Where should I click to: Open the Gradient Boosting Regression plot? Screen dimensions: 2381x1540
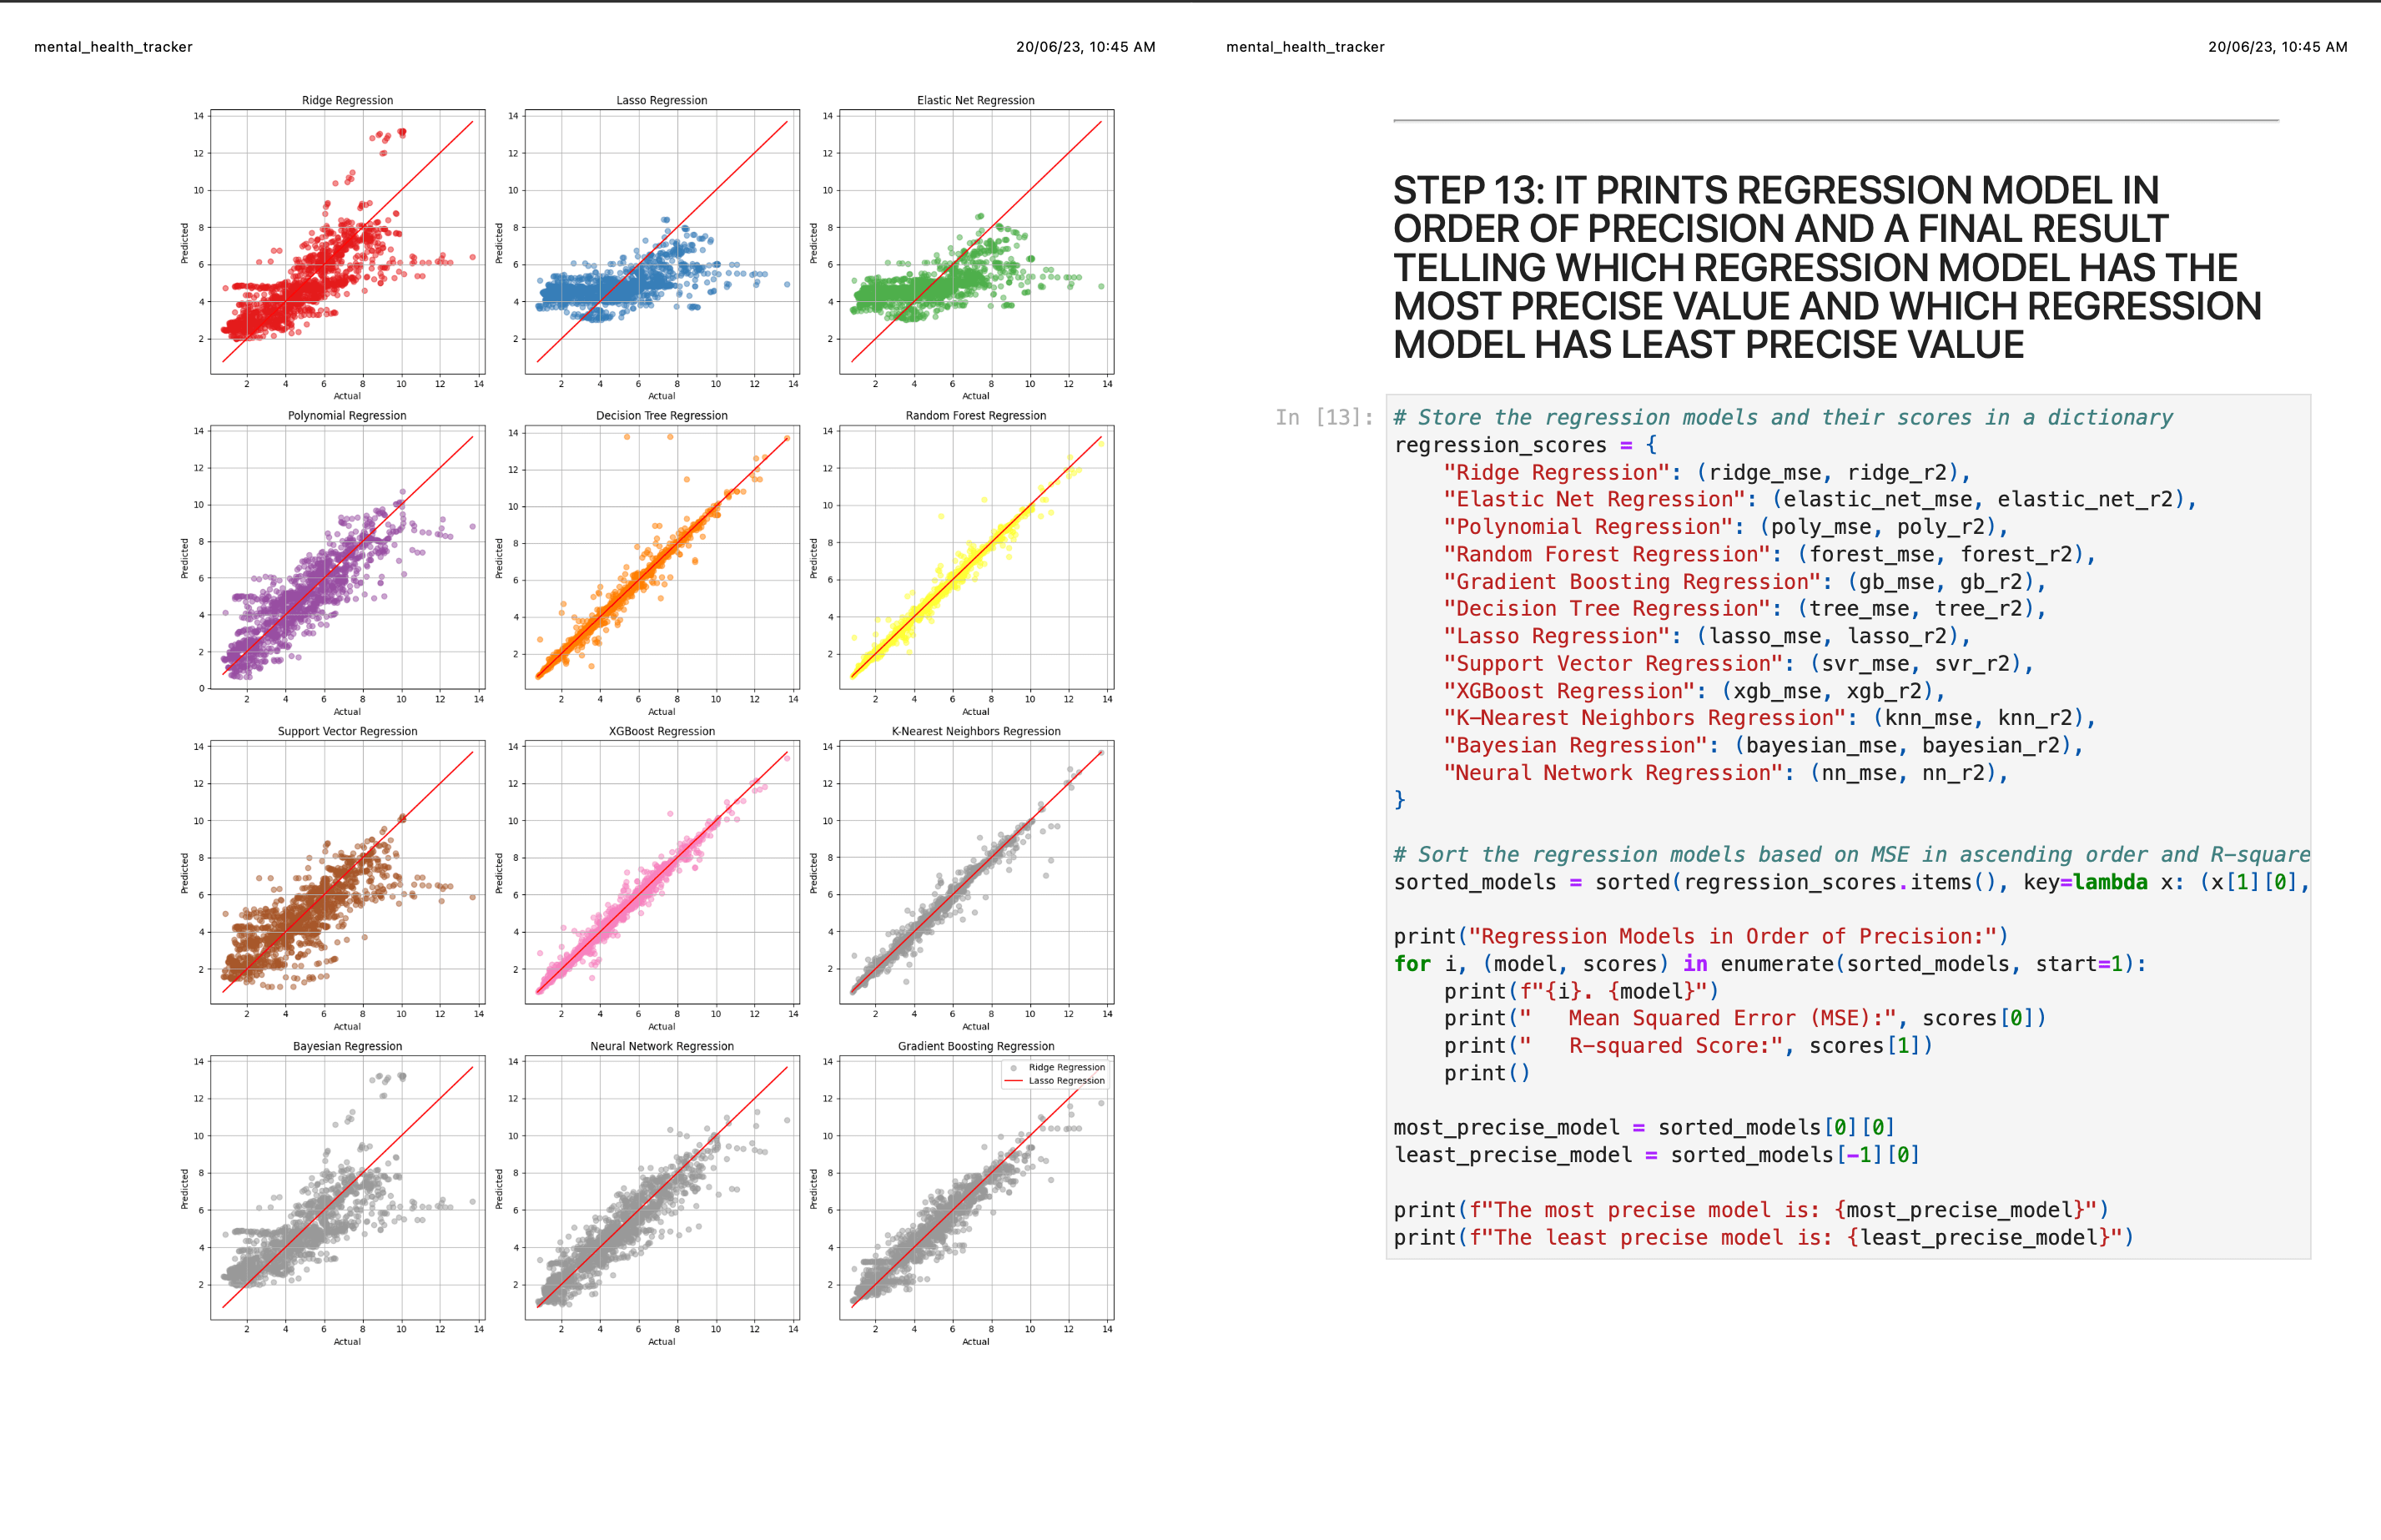[976, 1187]
